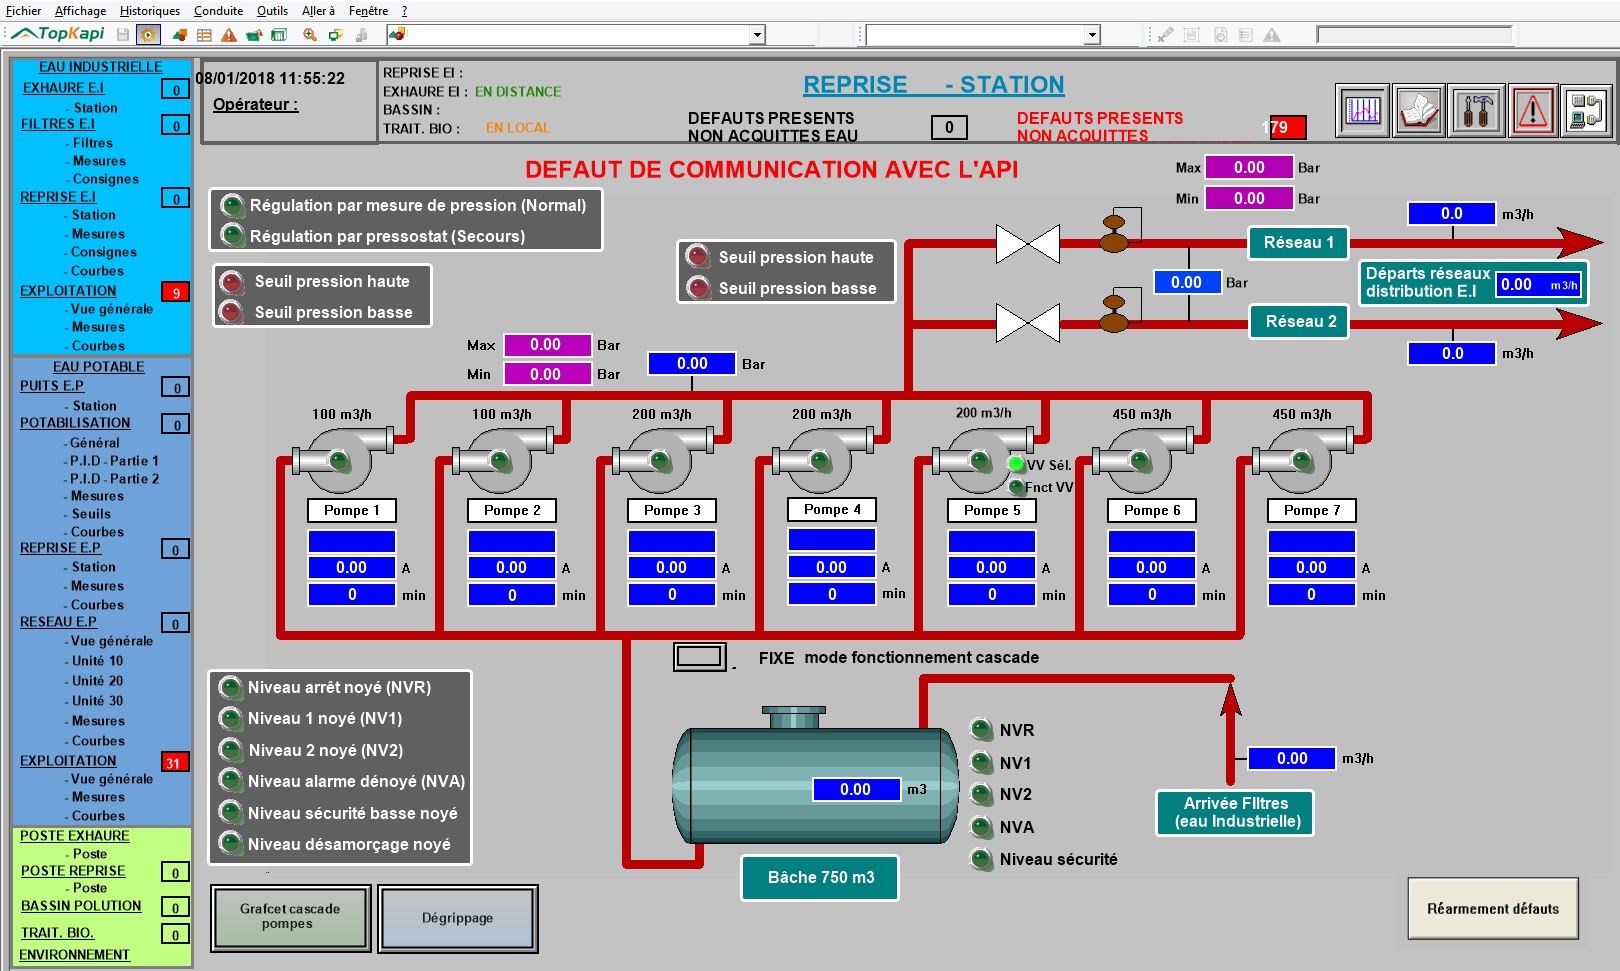Viewport: 1620px width, 971px height.
Task: Click the red 179 unacknowledged faults counter
Action: 1285,127
